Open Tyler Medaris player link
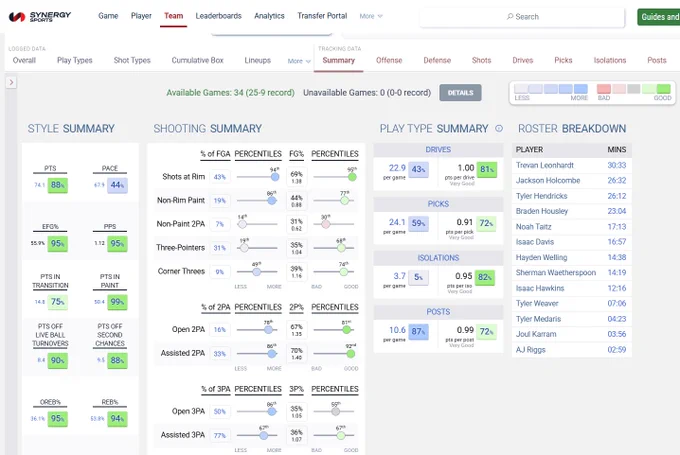This screenshot has width=680, height=455. 538,319
